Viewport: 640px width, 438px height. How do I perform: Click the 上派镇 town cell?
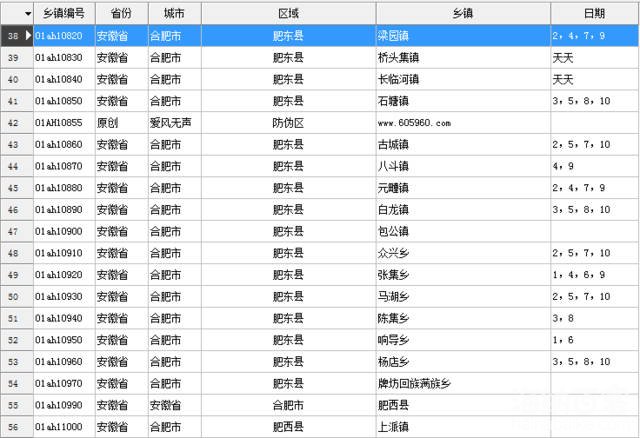(394, 427)
